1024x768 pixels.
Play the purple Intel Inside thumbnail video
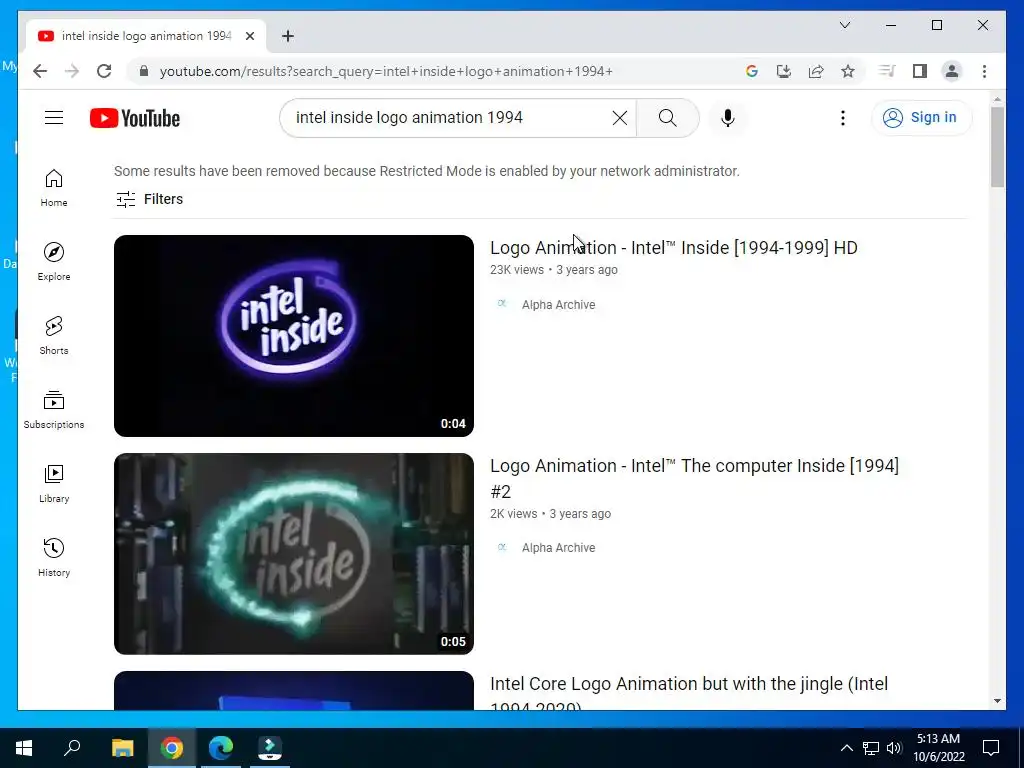coord(294,336)
